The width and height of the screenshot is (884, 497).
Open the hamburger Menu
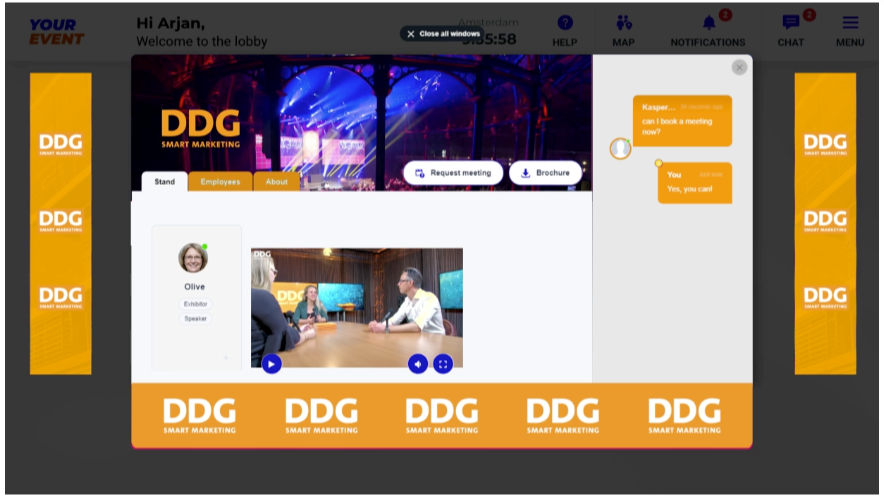click(x=850, y=23)
